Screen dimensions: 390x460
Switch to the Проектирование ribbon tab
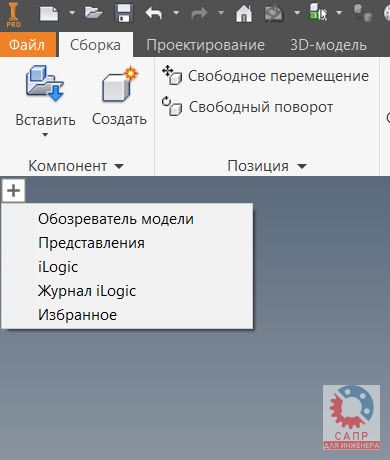[x=205, y=45]
